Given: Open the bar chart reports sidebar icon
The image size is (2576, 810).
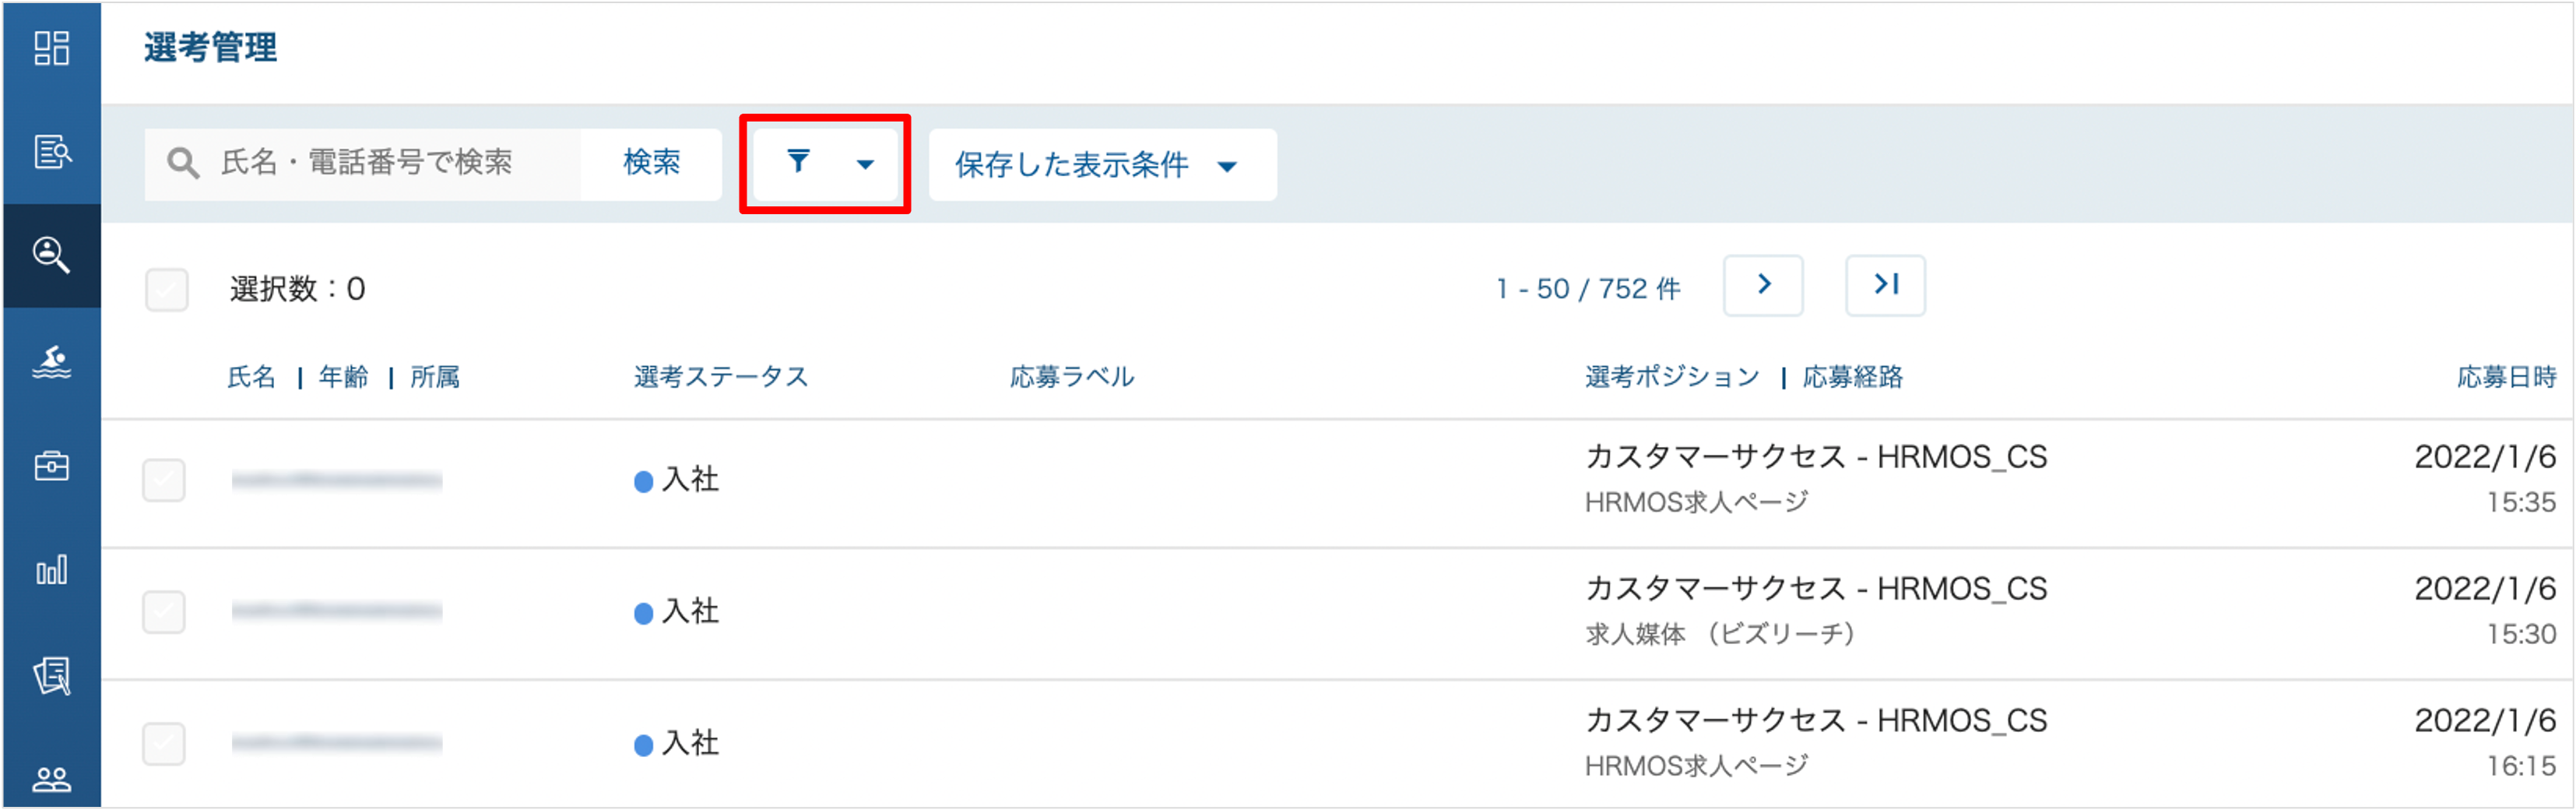Looking at the screenshot, I should tap(51, 570).
